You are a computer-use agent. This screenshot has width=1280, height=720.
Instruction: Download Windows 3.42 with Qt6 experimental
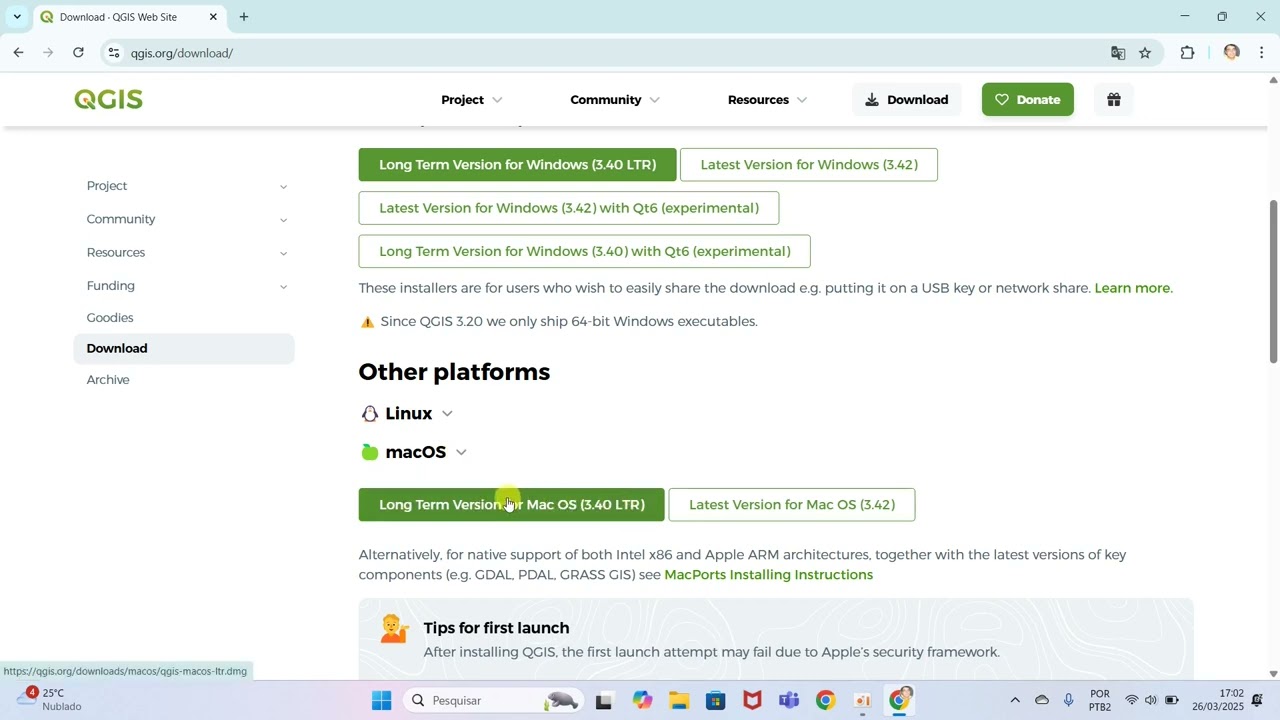coord(569,208)
